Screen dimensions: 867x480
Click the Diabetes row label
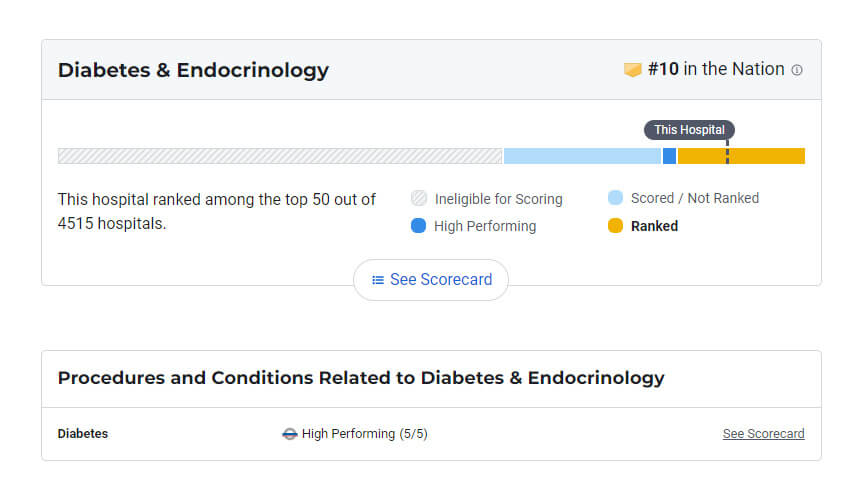pyautogui.click(x=83, y=434)
